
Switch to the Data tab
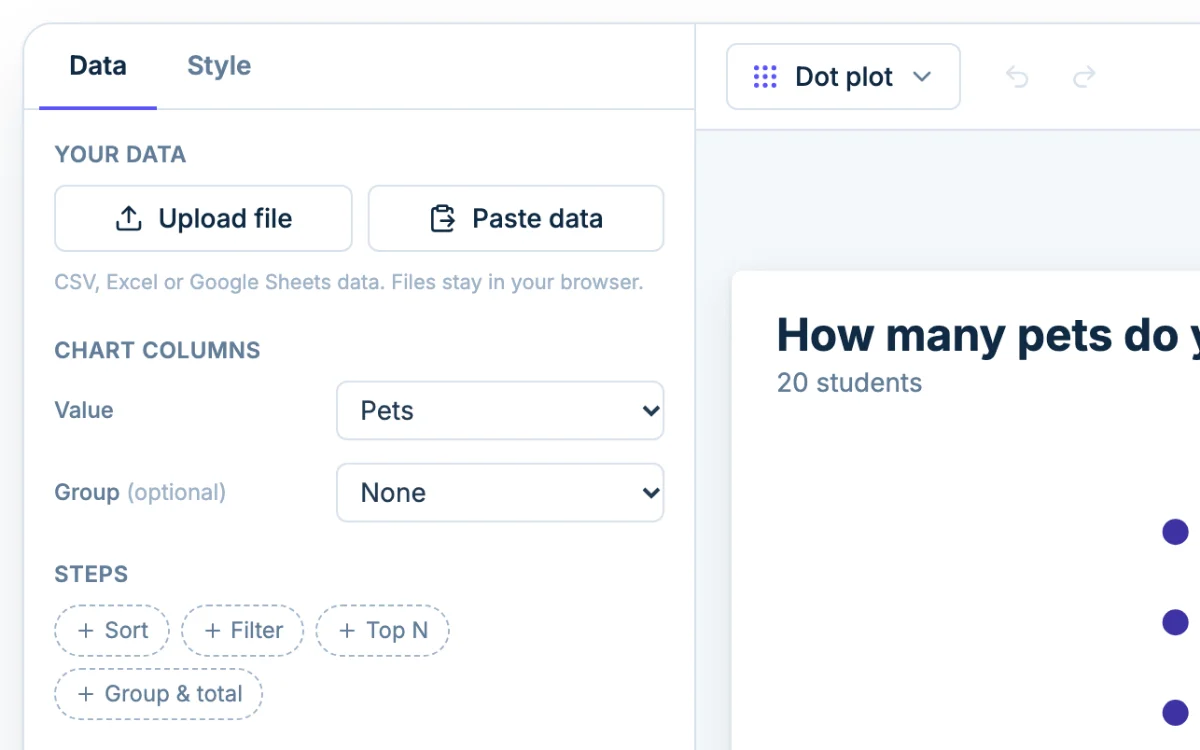click(98, 67)
